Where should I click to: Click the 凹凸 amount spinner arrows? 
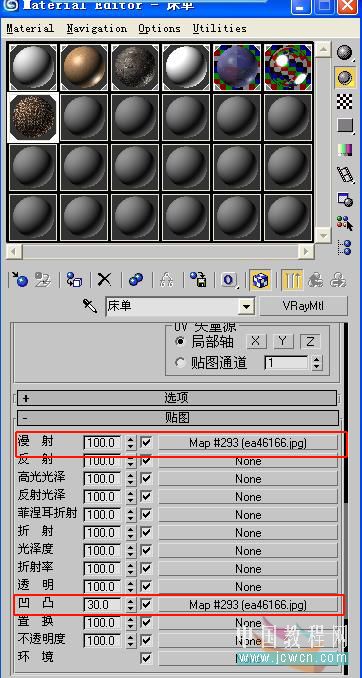[131, 604]
